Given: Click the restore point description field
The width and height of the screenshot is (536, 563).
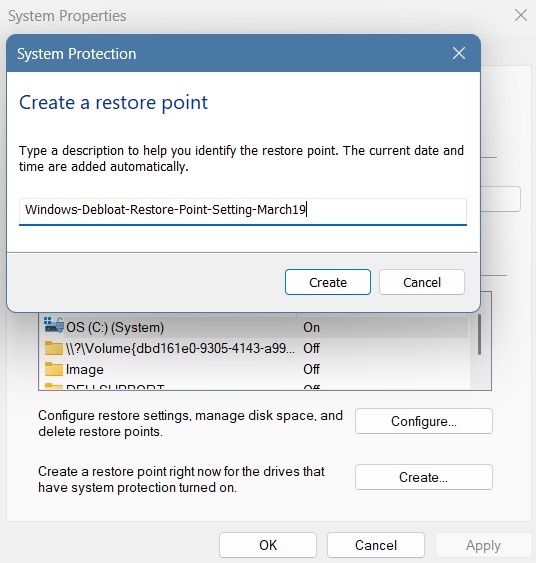Looking at the screenshot, I should (x=243, y=211).
